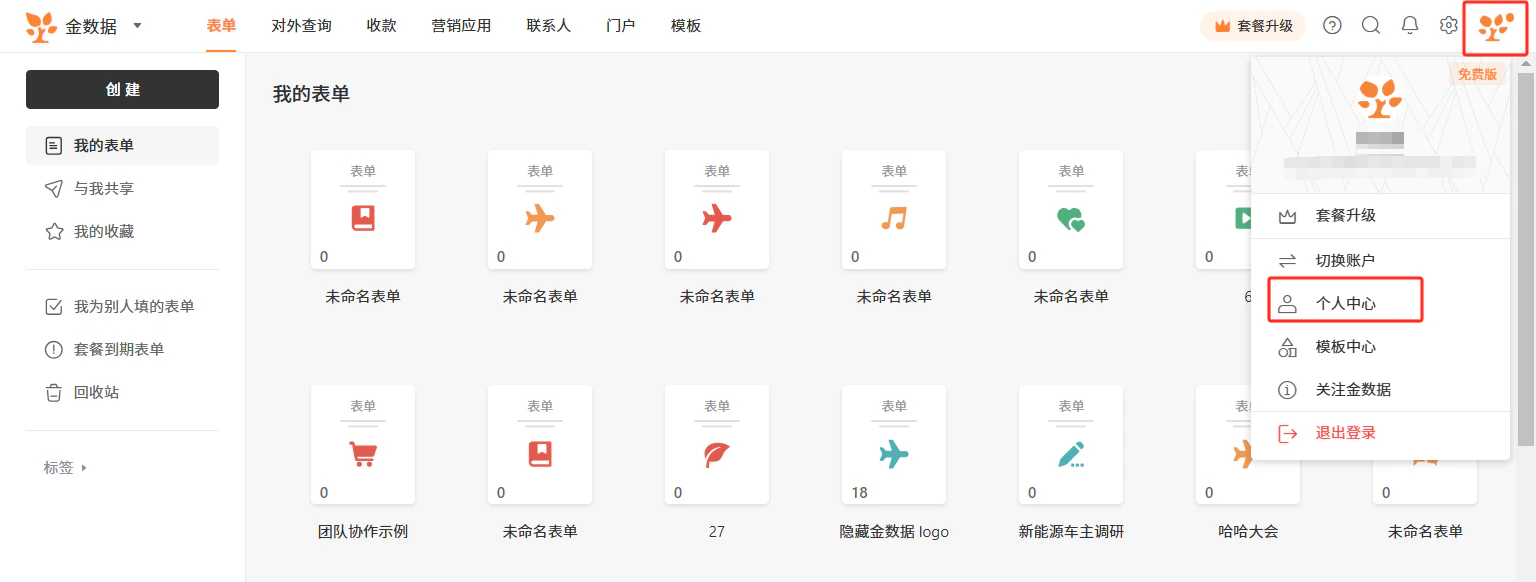This screenshot has width=1536, height=582.
Task: Switch to the 门户 tab
Action: pos(620,26)
